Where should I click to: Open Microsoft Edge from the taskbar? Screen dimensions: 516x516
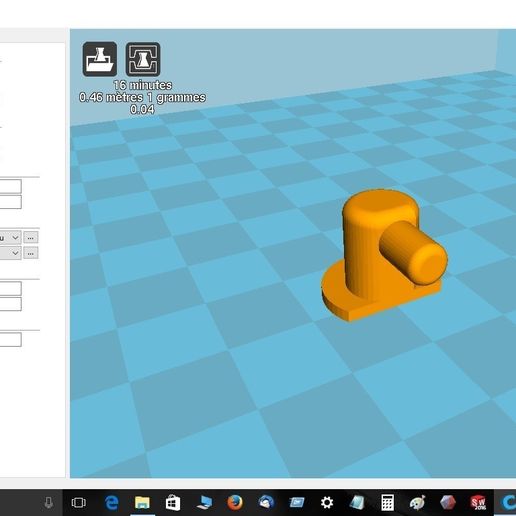point(112,503)
